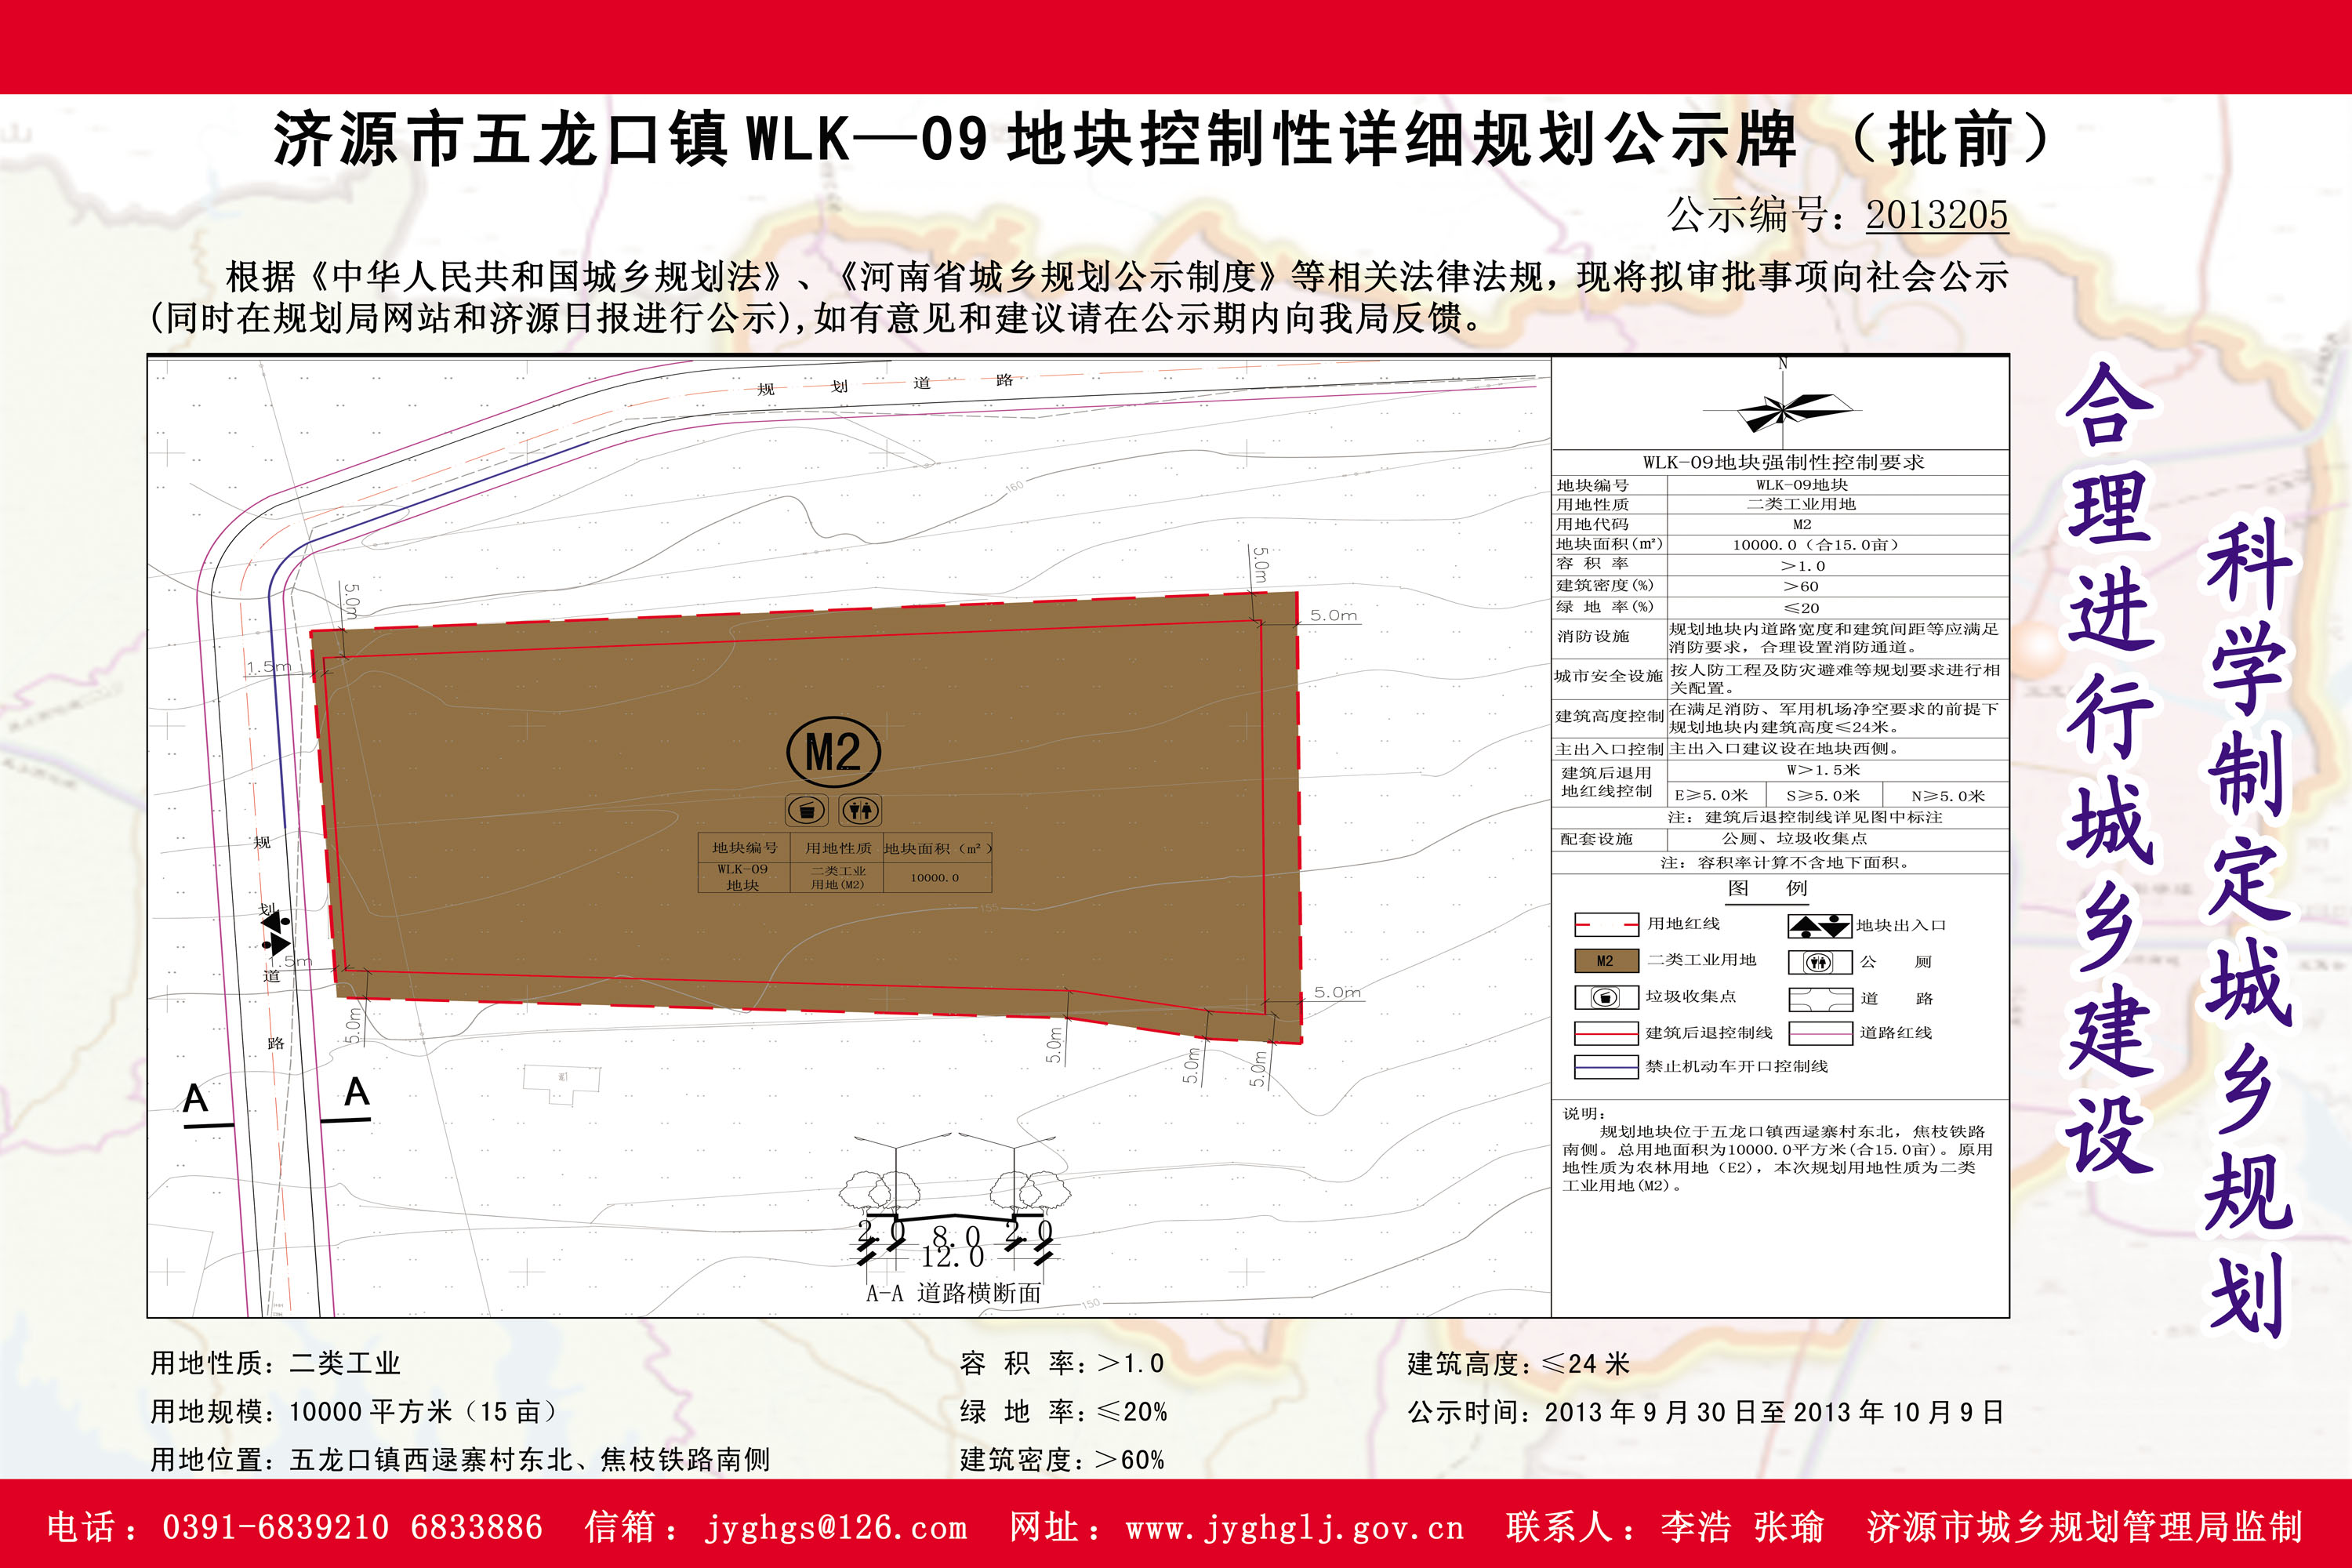
Task: Click the phone number 0391-6839210
Action: 275,1528
